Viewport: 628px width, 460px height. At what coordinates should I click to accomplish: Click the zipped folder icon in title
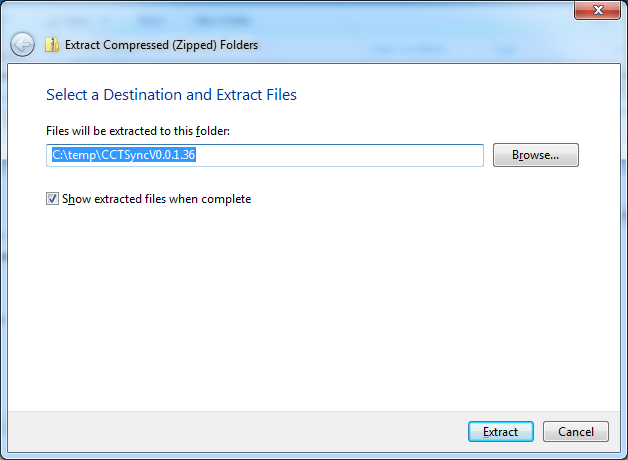click(x=52, y=44)
